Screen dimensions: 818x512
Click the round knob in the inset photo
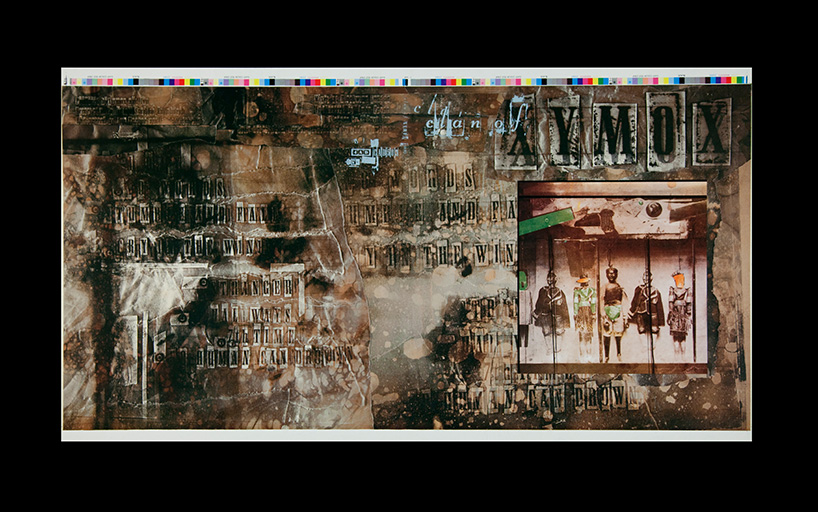pos(653,210)
